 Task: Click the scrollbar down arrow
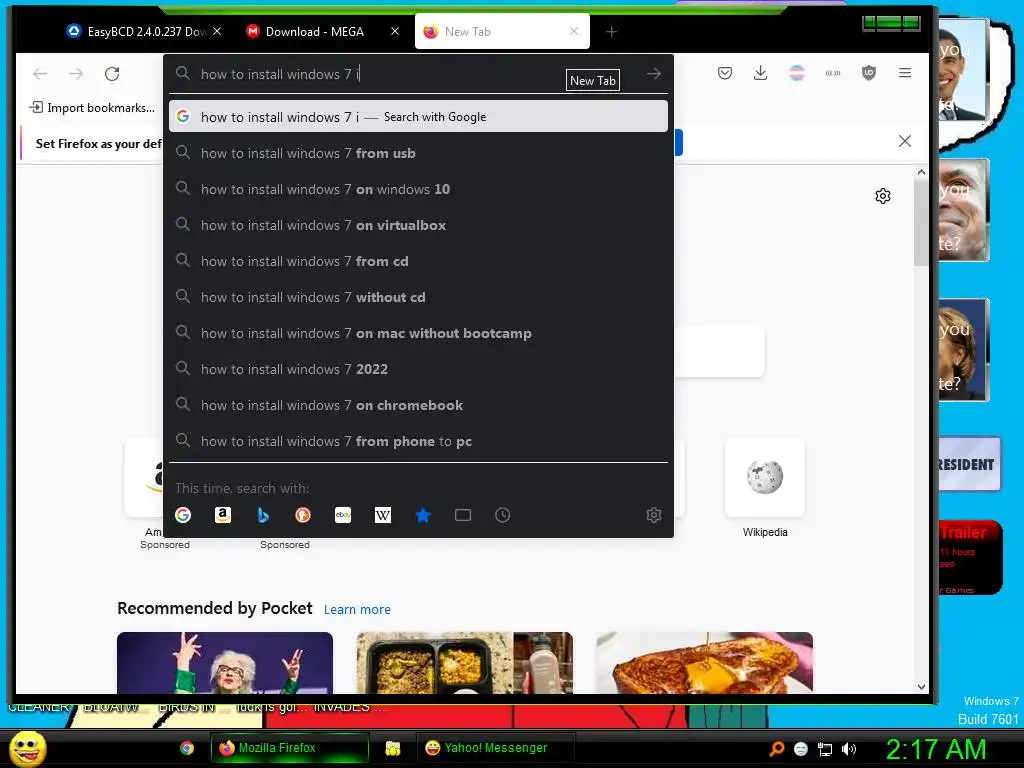click(x=921, y=686)
